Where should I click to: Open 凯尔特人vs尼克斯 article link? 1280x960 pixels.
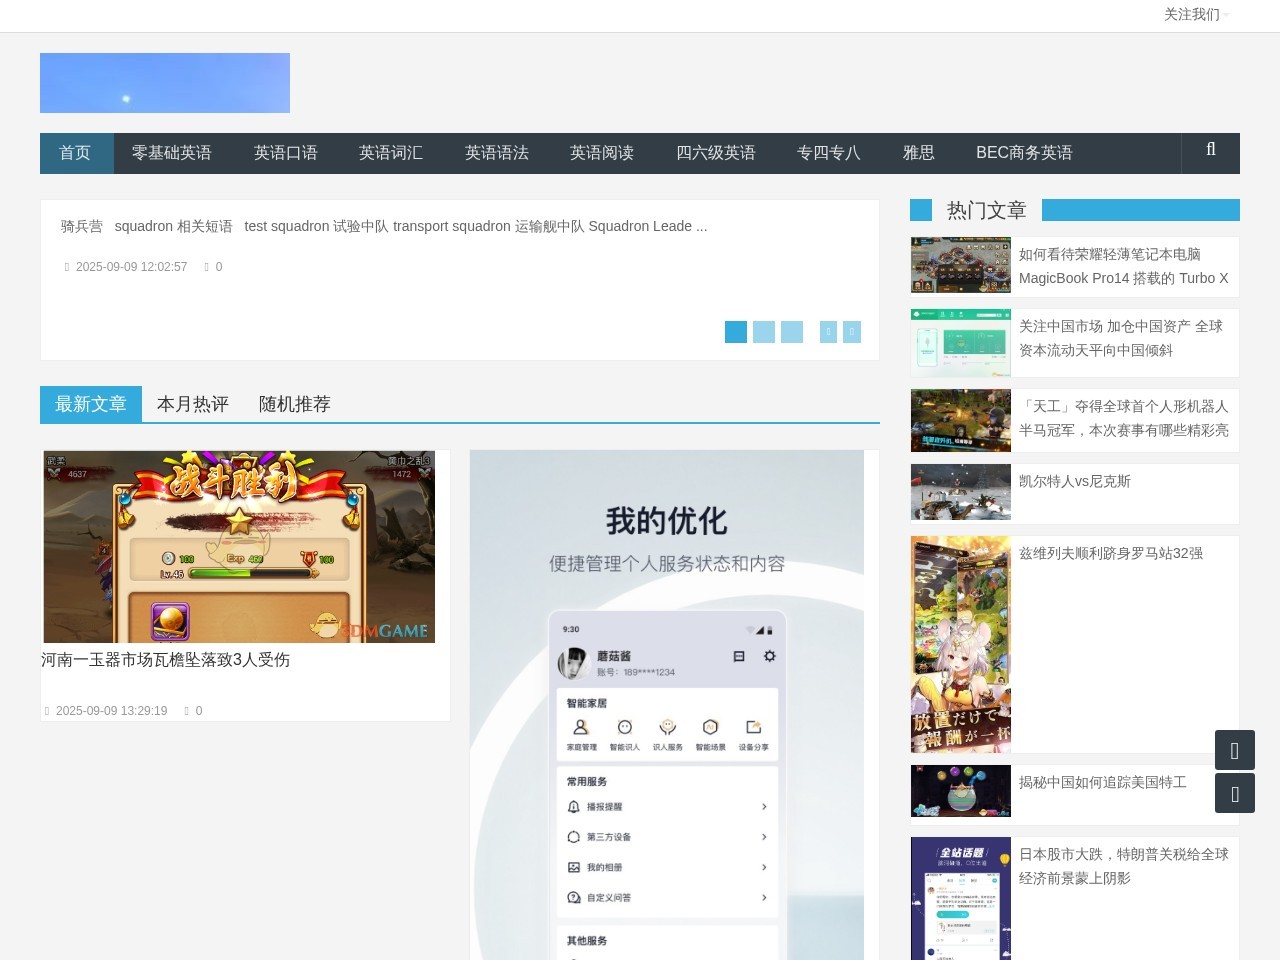1075,481
